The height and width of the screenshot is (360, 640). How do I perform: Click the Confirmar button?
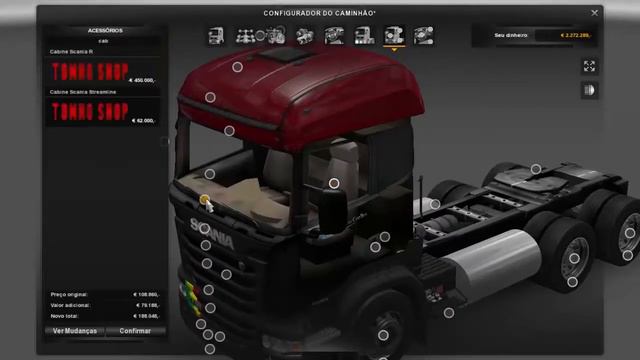point(135,331)
